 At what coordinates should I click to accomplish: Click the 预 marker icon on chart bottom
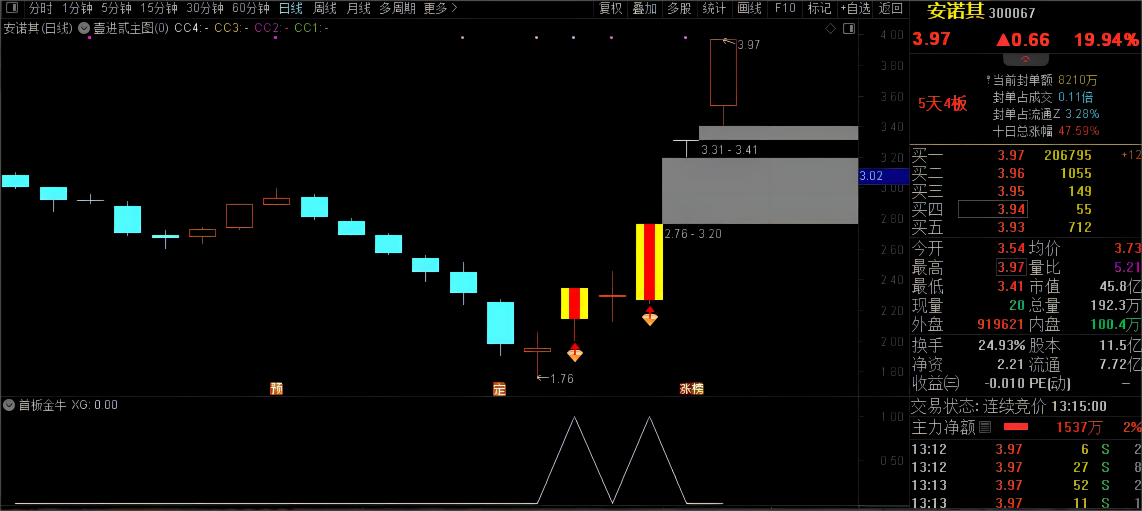pos(276,389)
